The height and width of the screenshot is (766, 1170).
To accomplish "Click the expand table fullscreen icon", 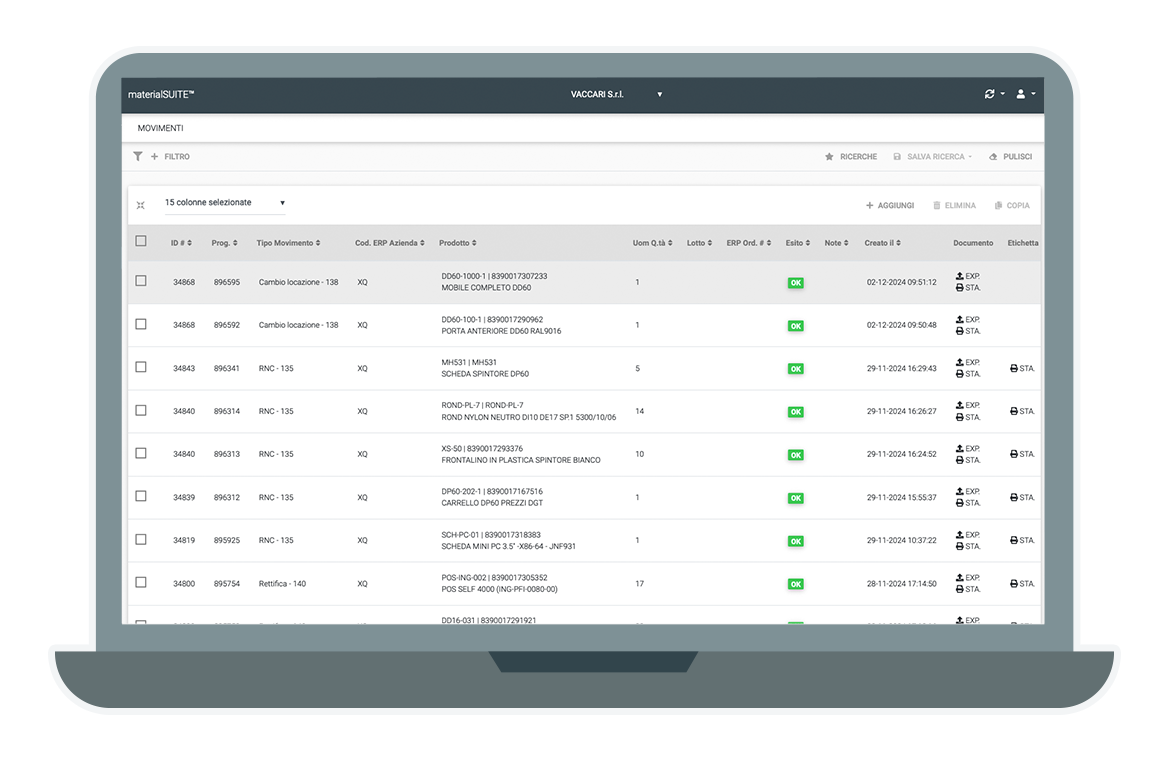I will pos(141,205).
